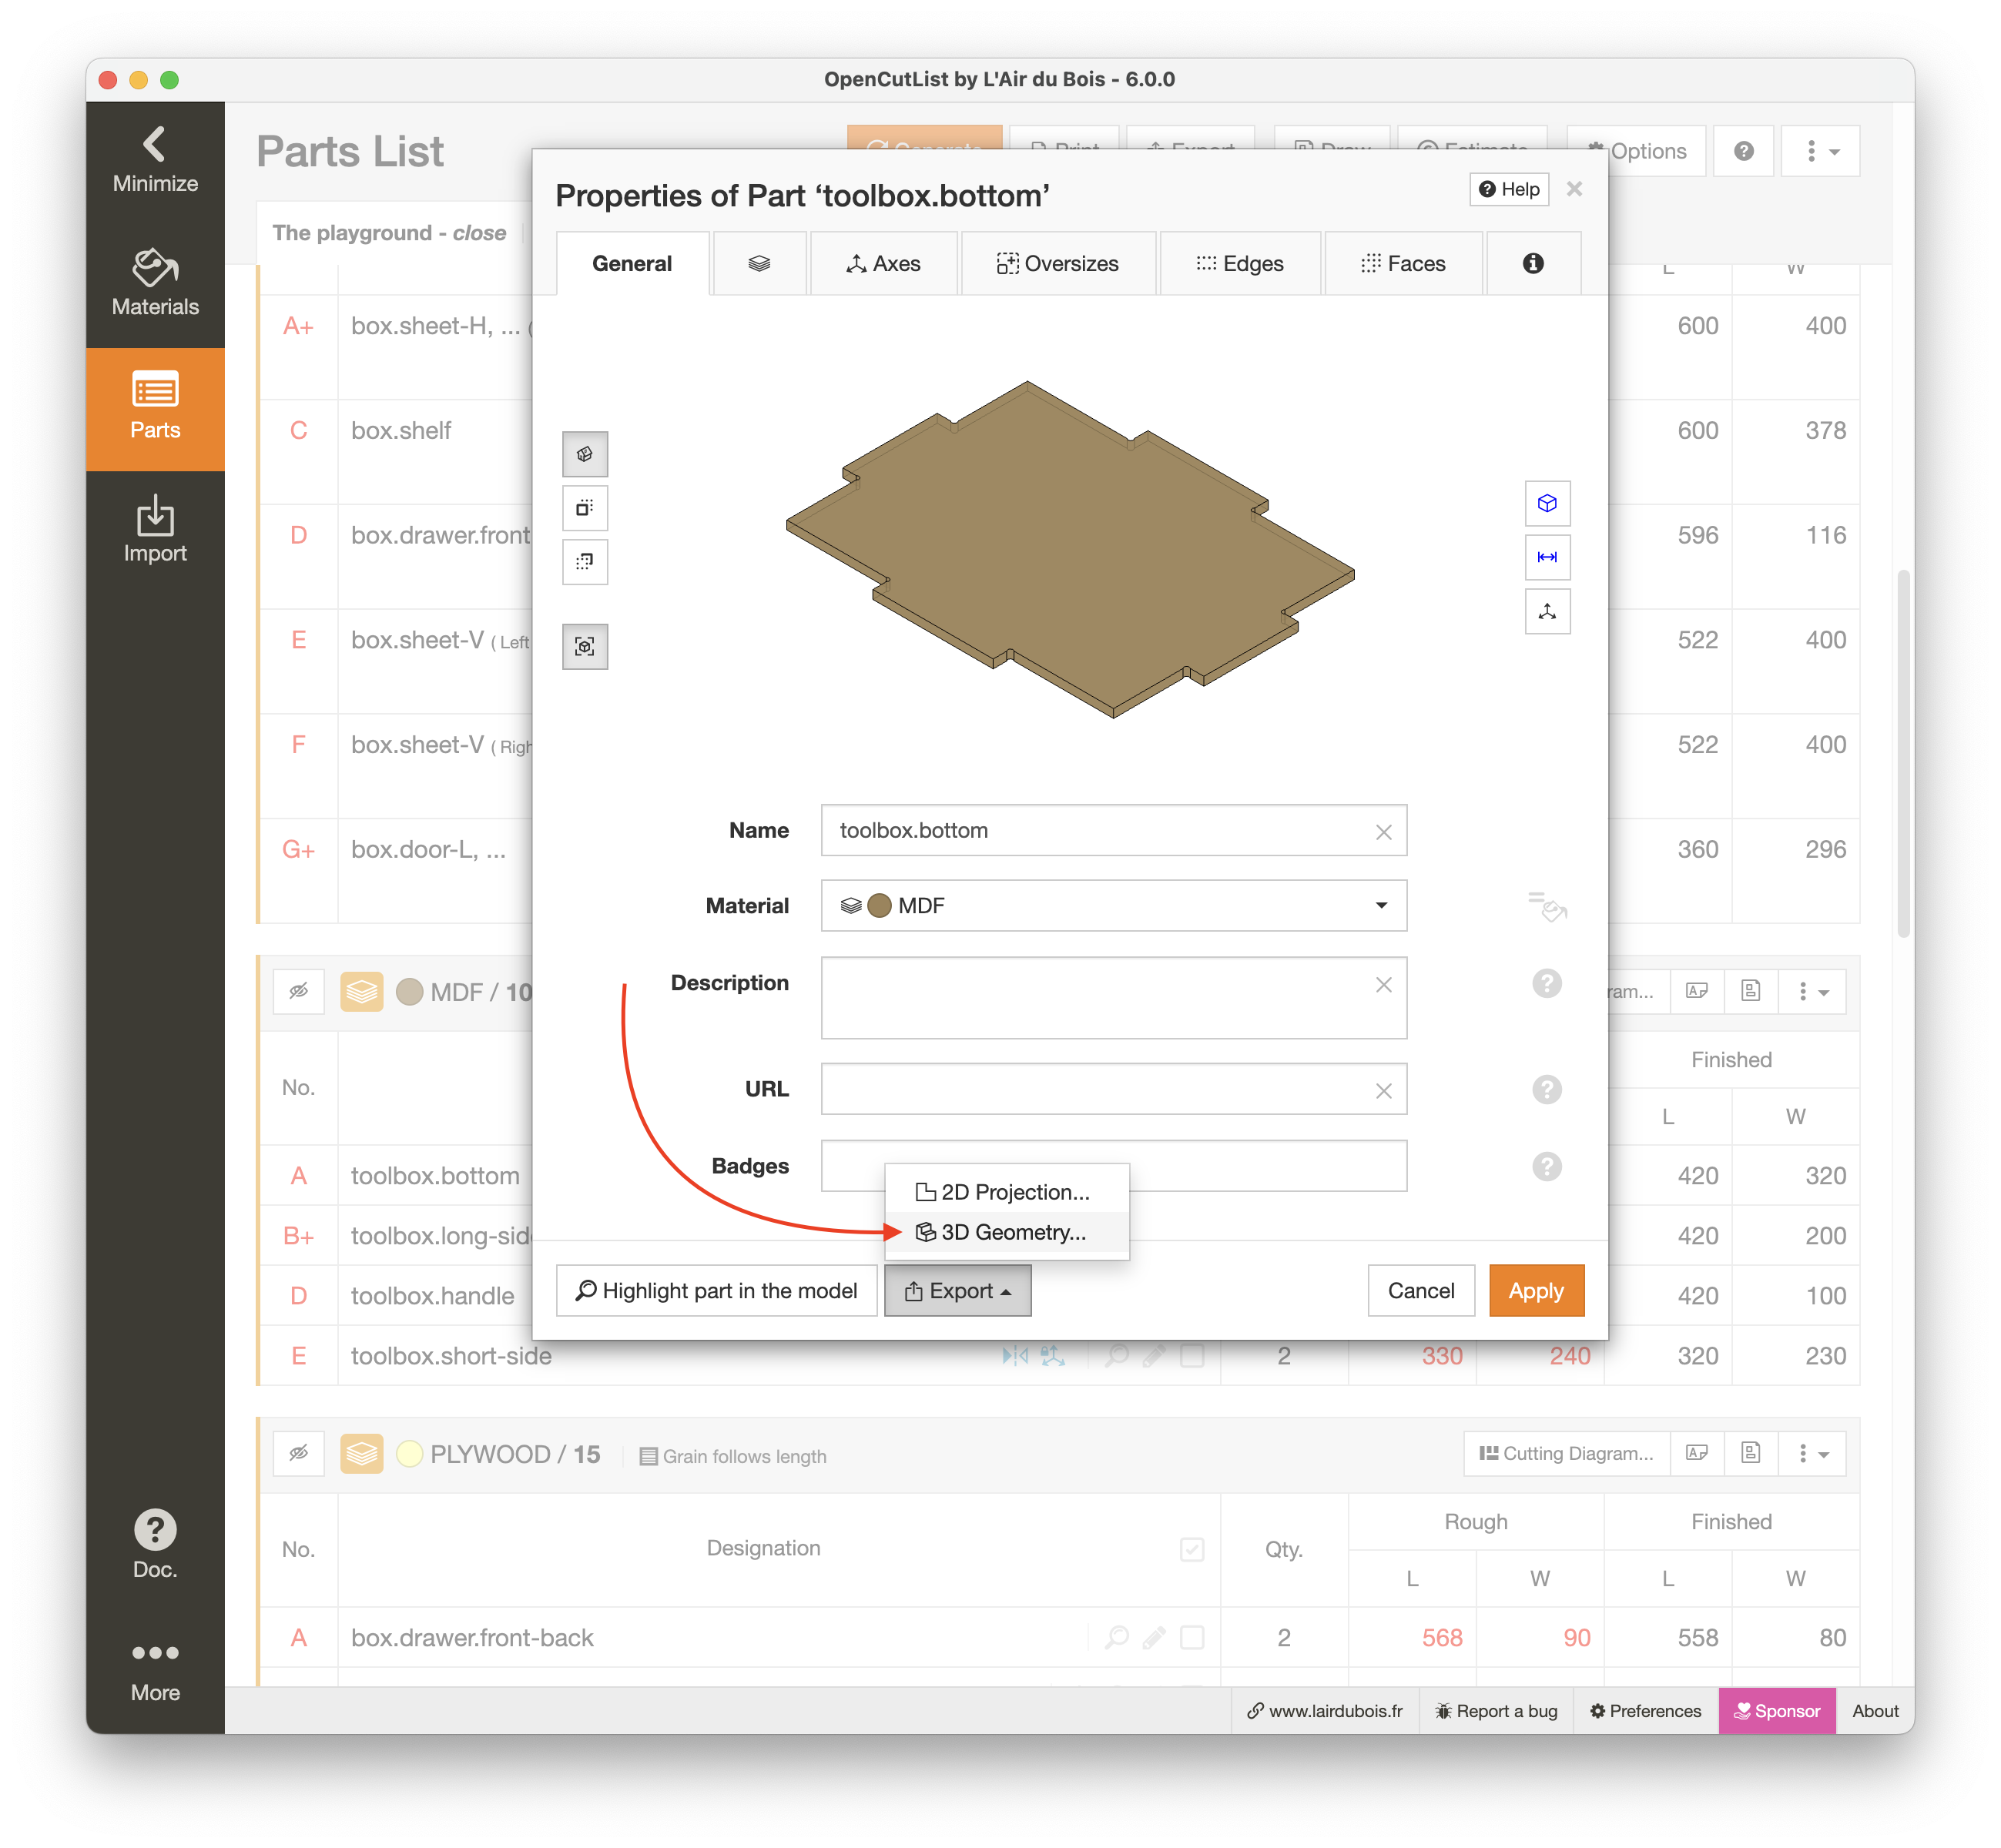Click Report a bug link
The height and width of the screenshot is (1848, 2001).
point(1496,1711)
